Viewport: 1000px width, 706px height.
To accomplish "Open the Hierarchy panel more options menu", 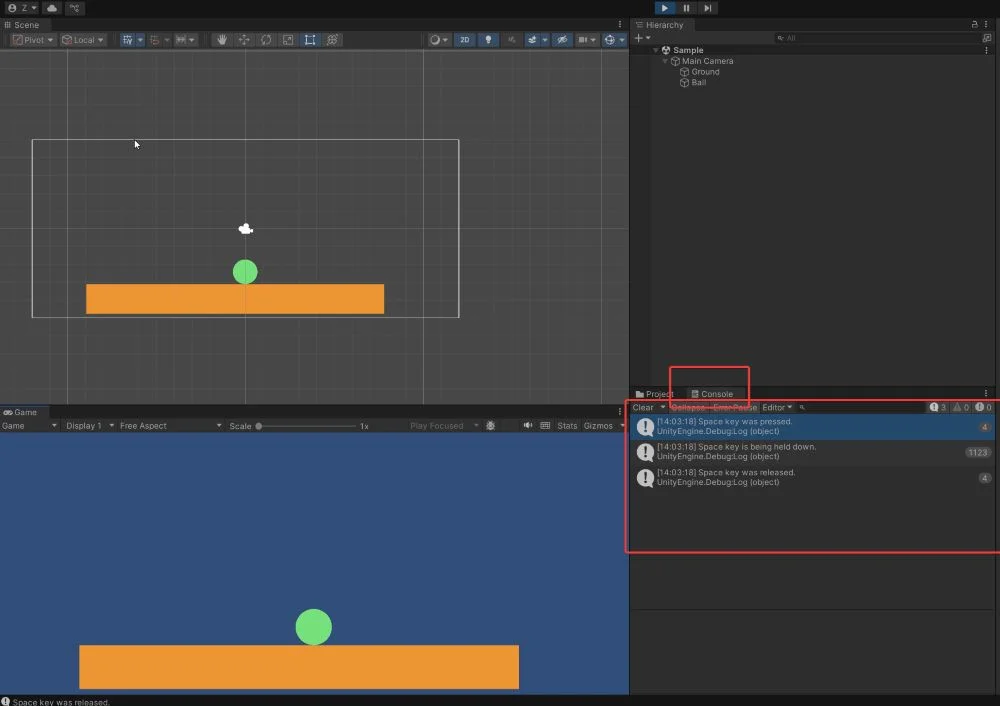I will point(986,25).
